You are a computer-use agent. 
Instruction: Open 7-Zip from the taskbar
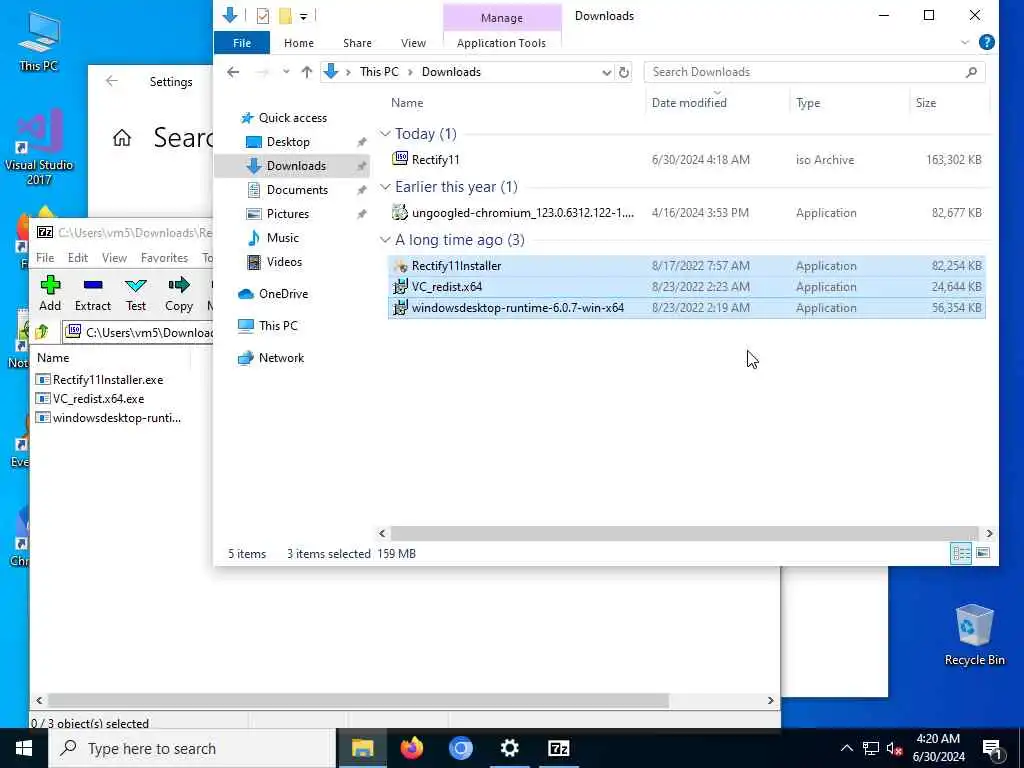pos(558,748)
